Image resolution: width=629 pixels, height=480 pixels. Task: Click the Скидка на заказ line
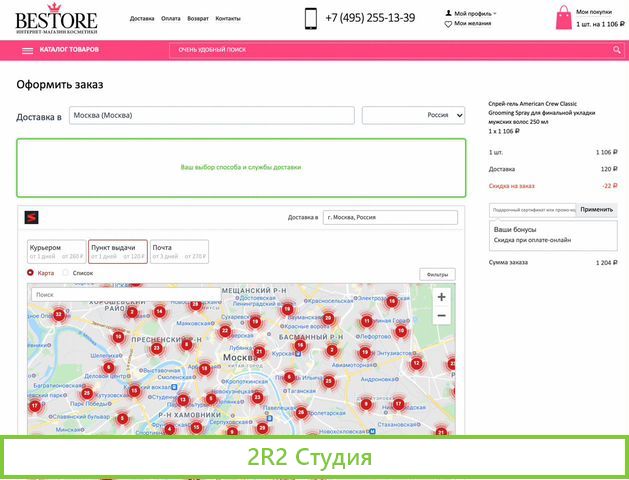pyautogui.click(x=553, y=186)
